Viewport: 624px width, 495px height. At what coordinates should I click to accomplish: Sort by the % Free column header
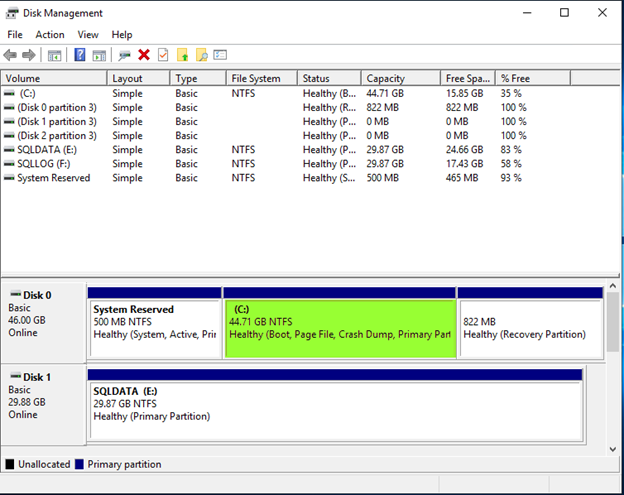(x=533, y=78)
